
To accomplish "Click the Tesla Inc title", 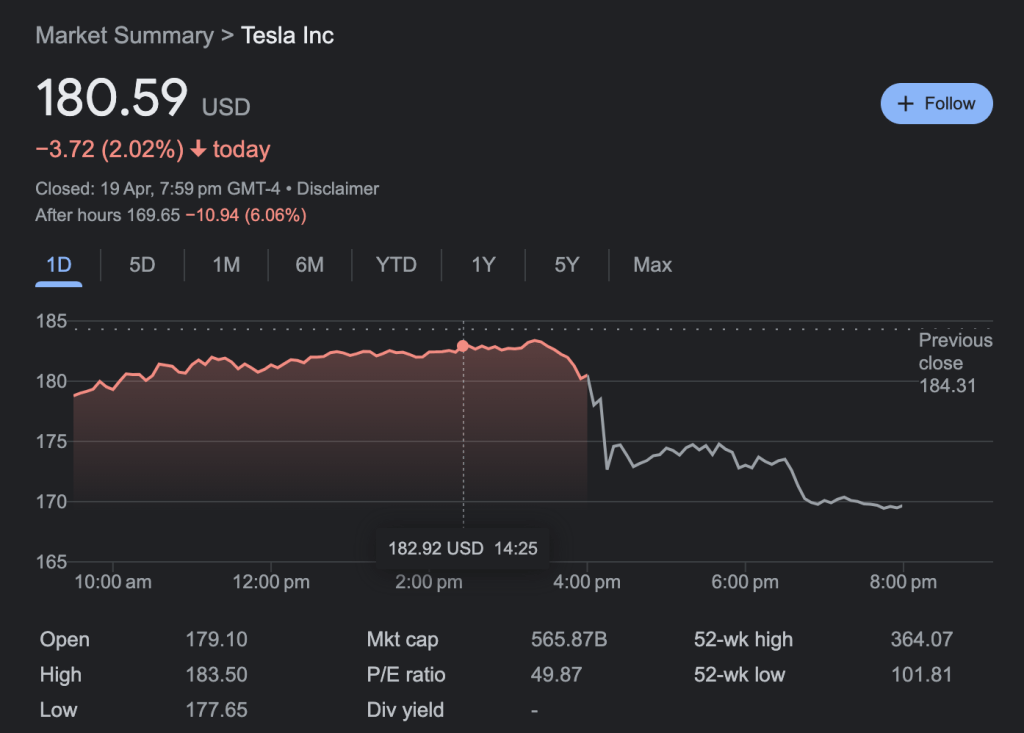I will click(x=288, y=36).
